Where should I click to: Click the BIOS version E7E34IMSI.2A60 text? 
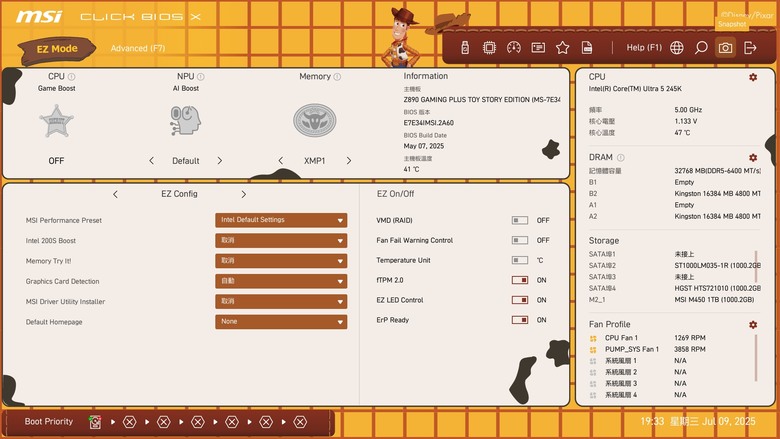click(x=428, y=123)
